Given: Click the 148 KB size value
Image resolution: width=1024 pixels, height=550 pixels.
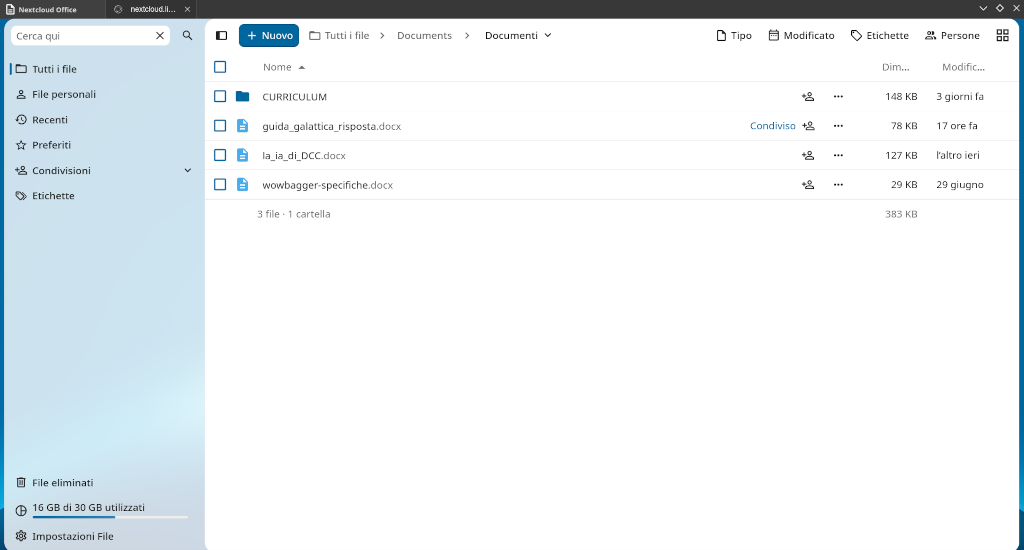Looking at the screenshot, I should coord(901,97).
